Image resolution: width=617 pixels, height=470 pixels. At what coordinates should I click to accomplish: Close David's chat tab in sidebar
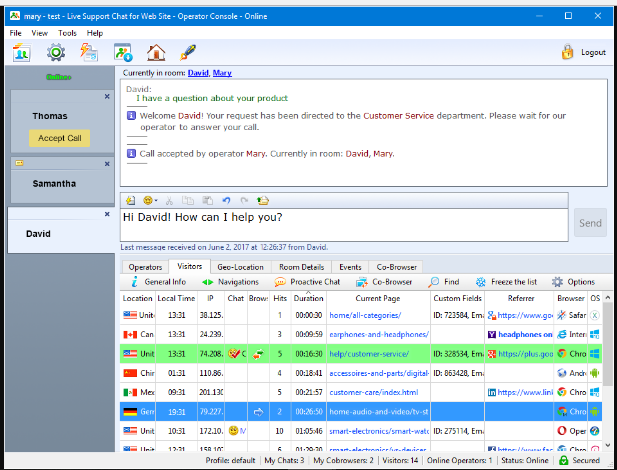click(107, 213)
